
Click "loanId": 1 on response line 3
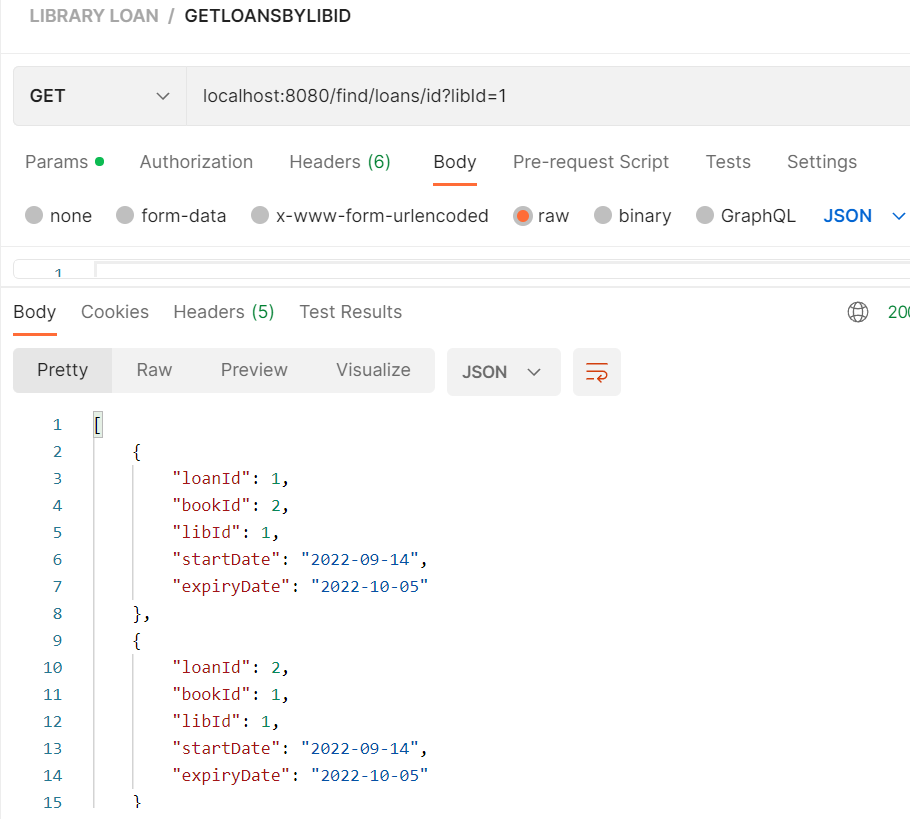[x=230, y=479]
